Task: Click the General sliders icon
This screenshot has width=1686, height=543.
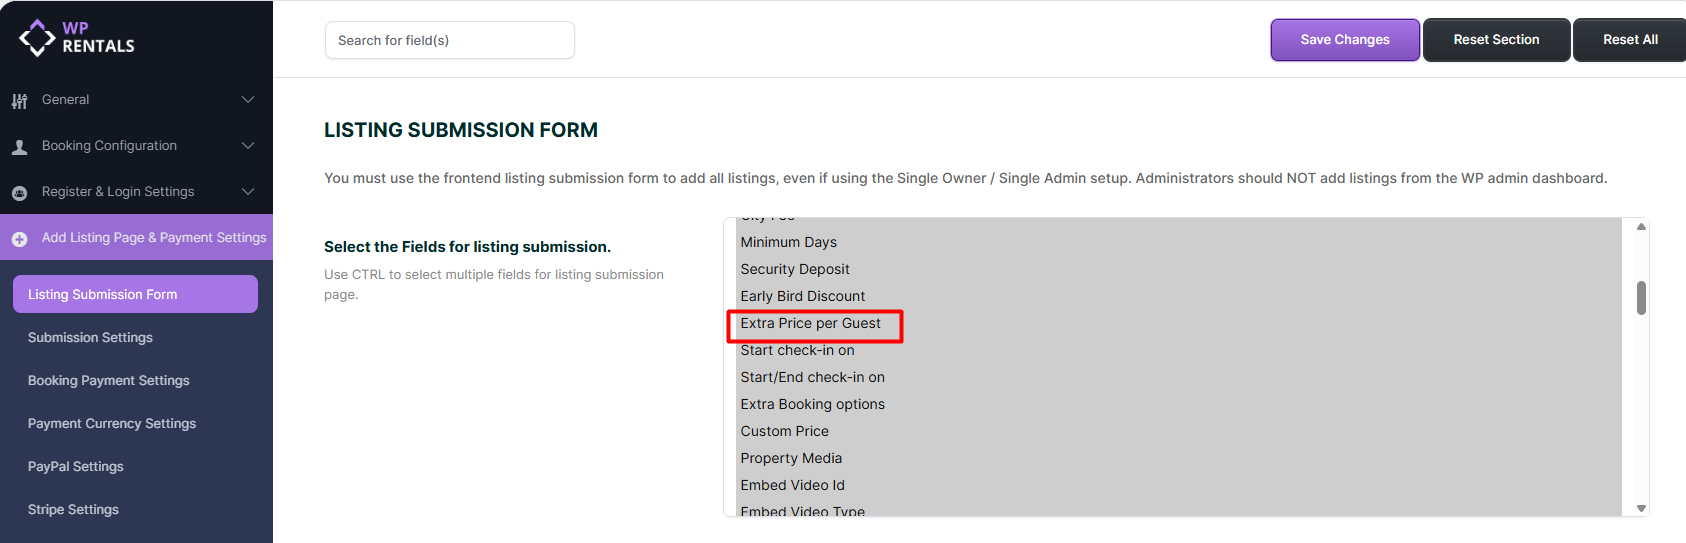Action: pyautogui.click(x=19, y=101)
